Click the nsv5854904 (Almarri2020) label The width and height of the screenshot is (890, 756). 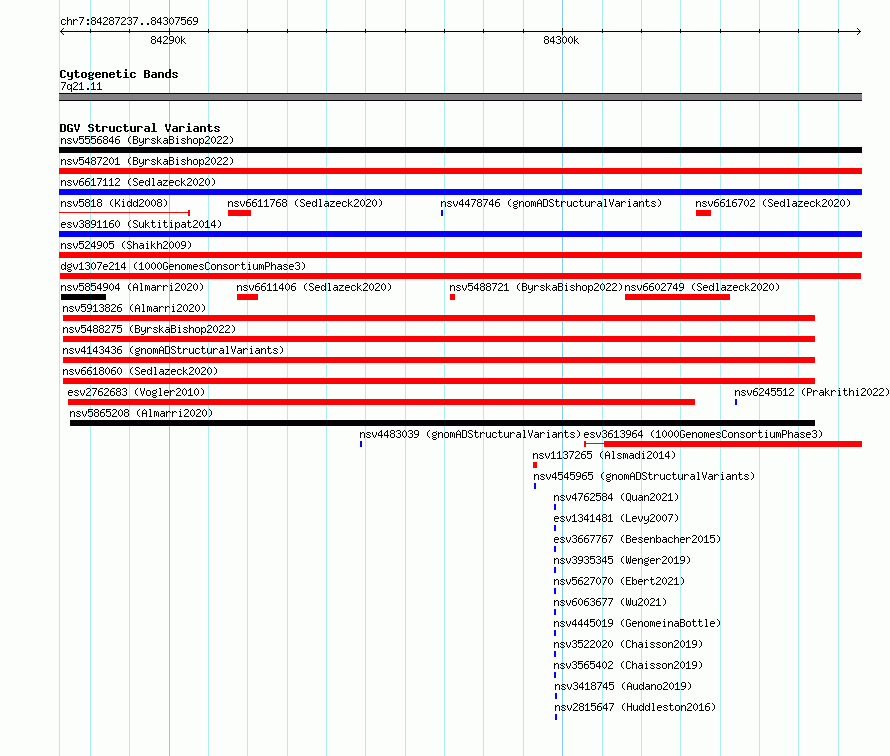coord(132,287)
